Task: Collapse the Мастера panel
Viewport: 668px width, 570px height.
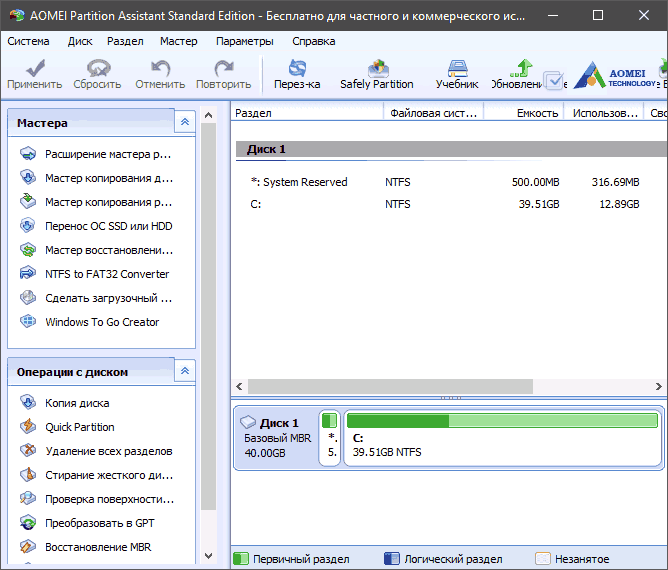Action: [x=185, y=122]
